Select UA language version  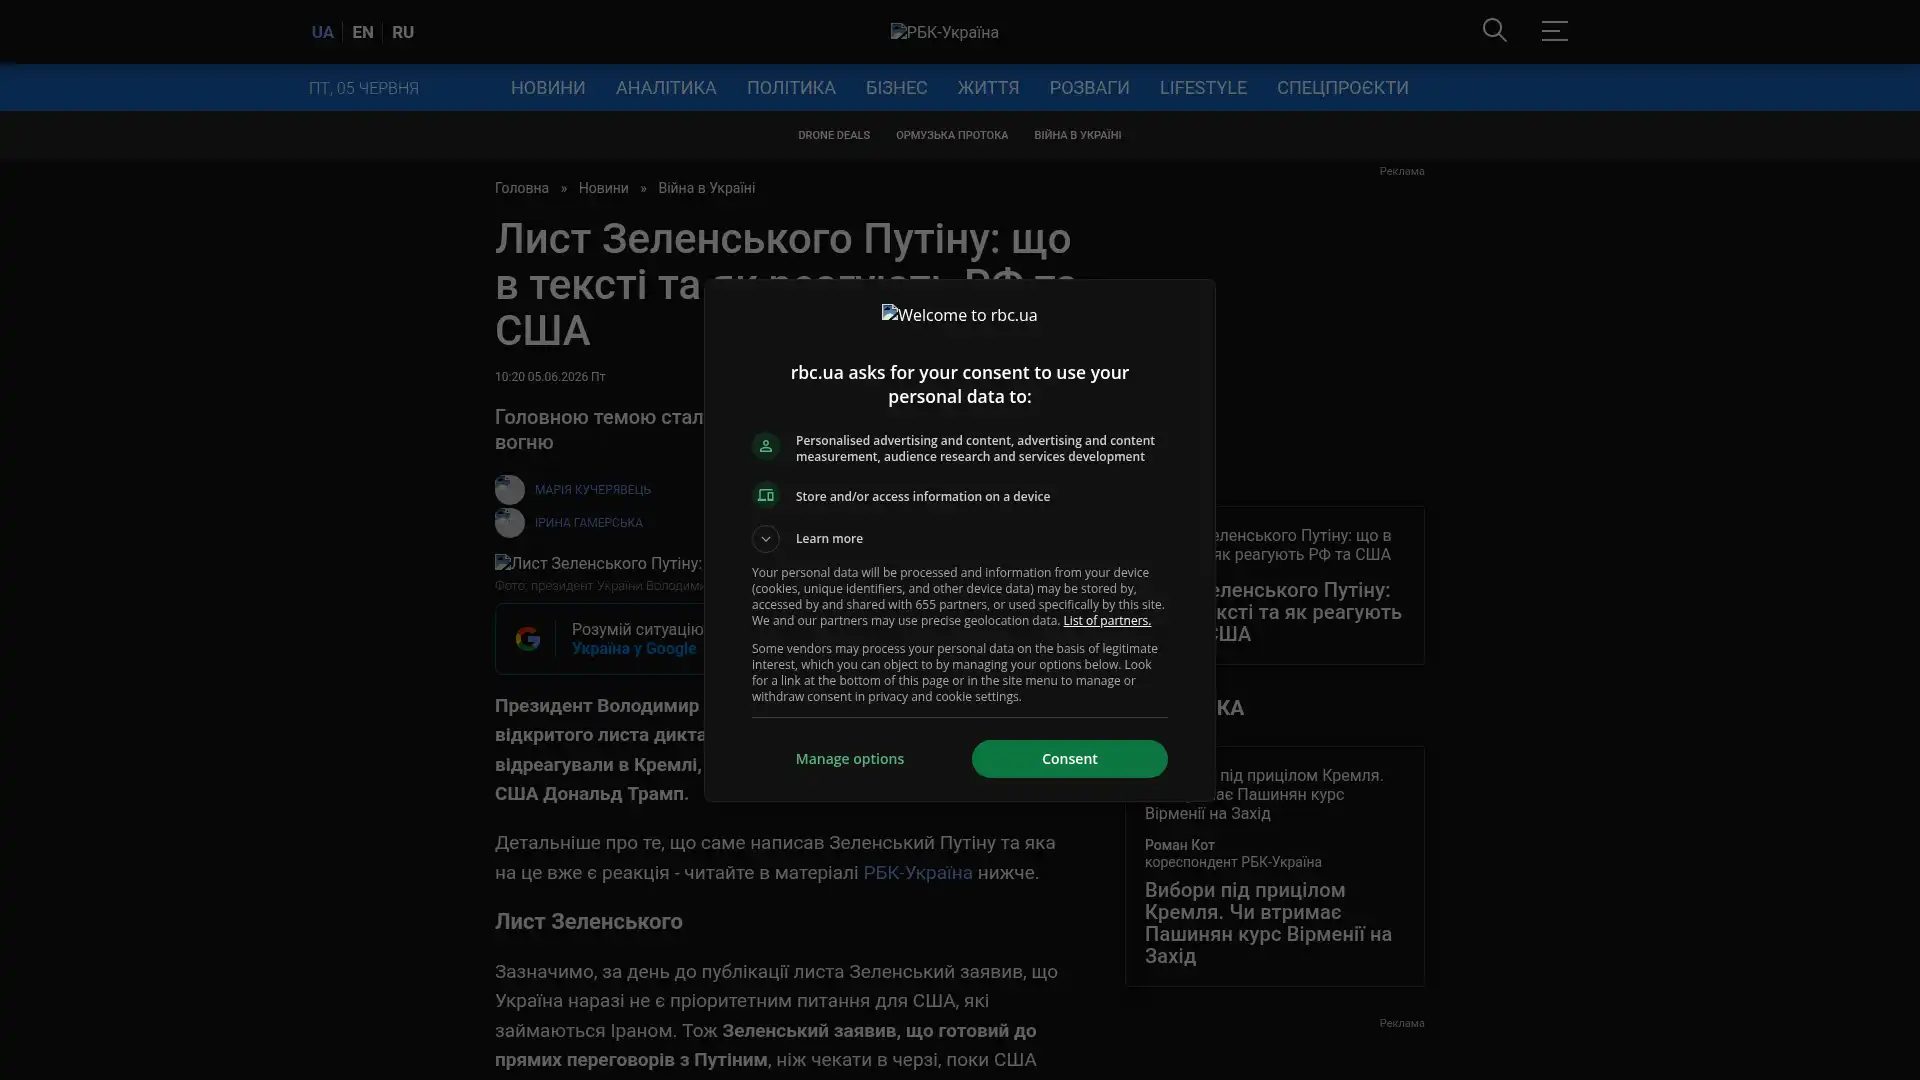tap(322, 32)
